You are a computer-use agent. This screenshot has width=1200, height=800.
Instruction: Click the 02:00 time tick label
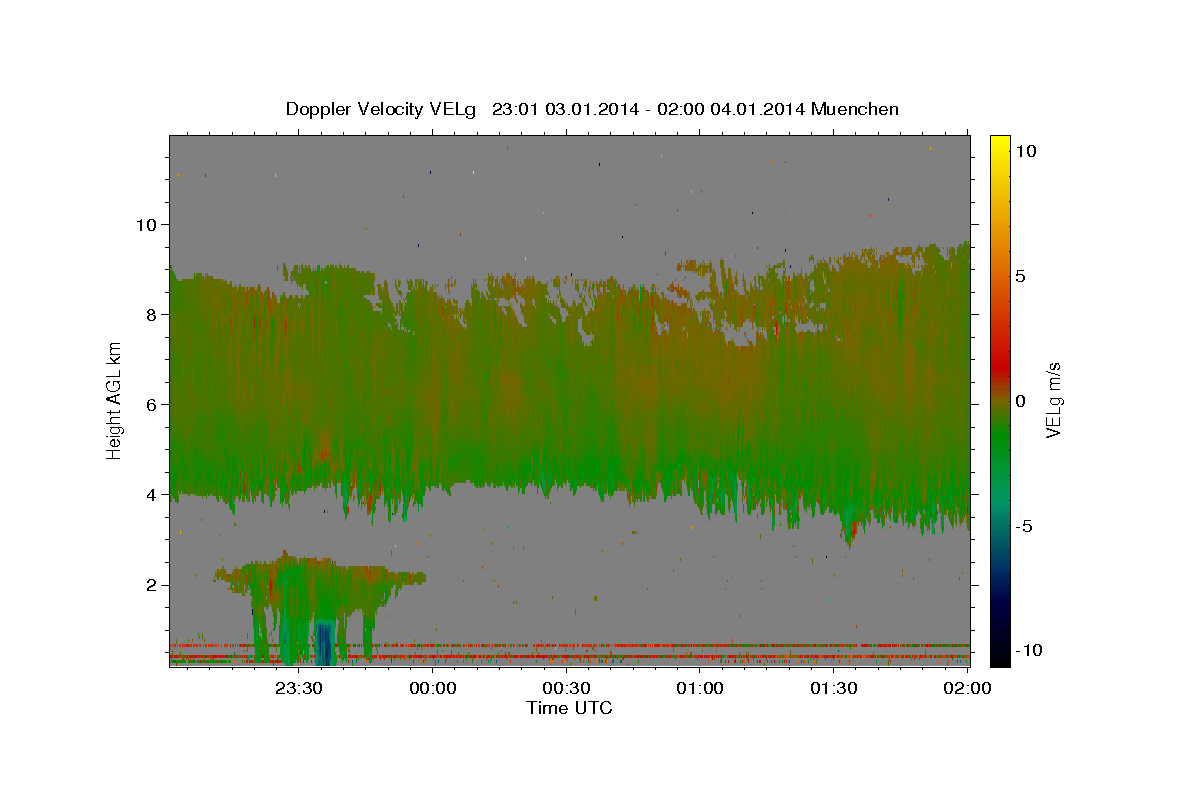click(968, 688)
